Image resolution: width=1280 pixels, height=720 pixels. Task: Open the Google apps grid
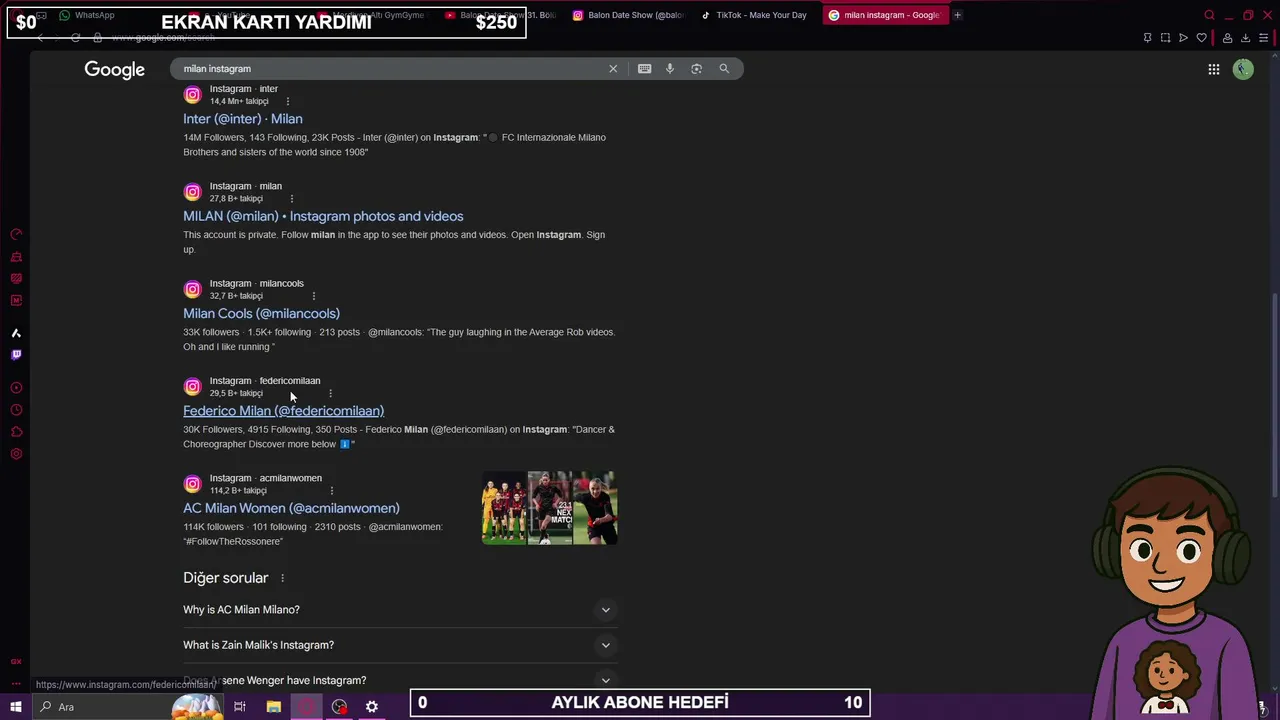[x=1213, y=69]
